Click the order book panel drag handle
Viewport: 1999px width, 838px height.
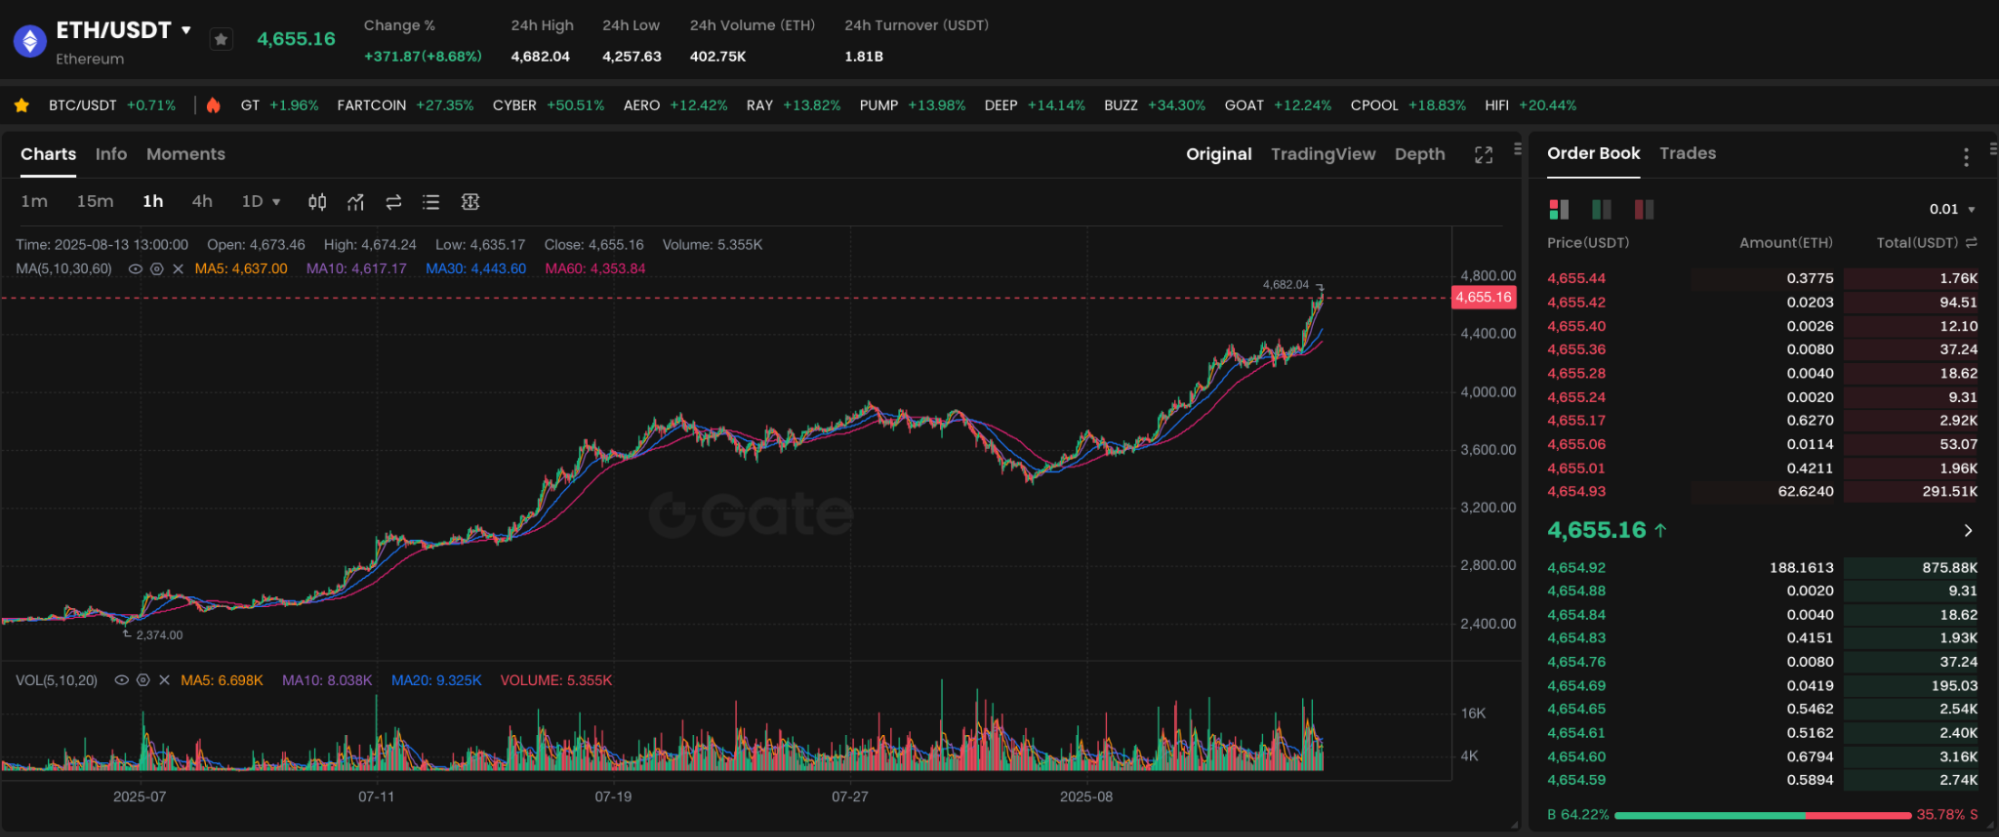[1993, 149]
